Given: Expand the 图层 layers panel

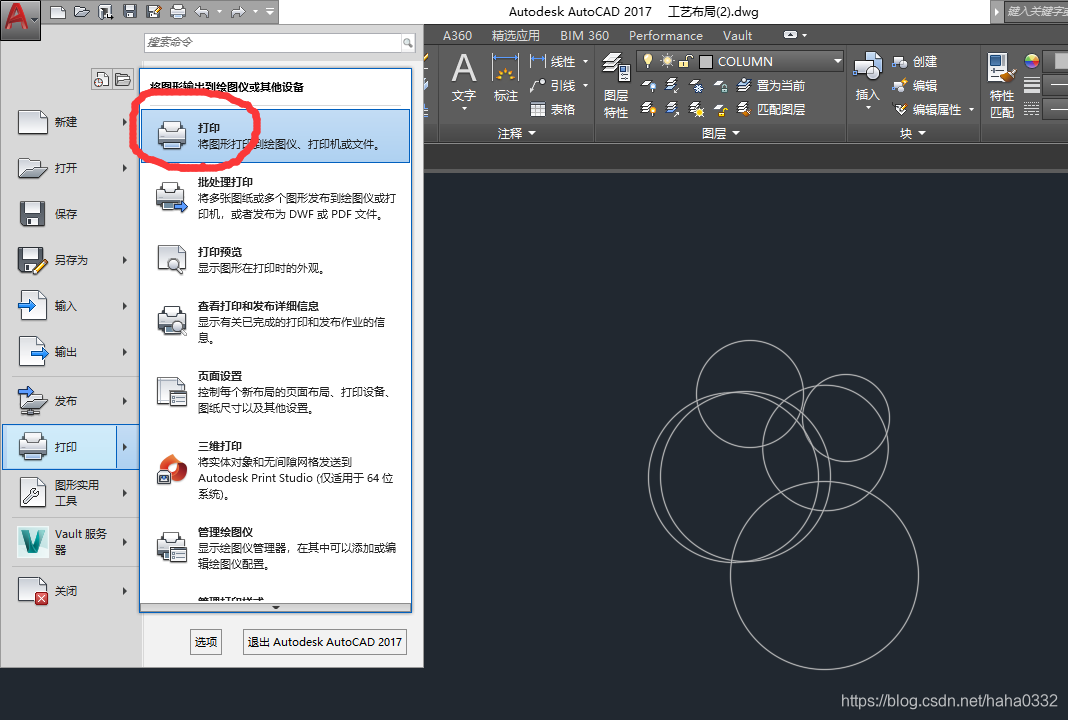Looking at the screenshot, I should (721, 134).
